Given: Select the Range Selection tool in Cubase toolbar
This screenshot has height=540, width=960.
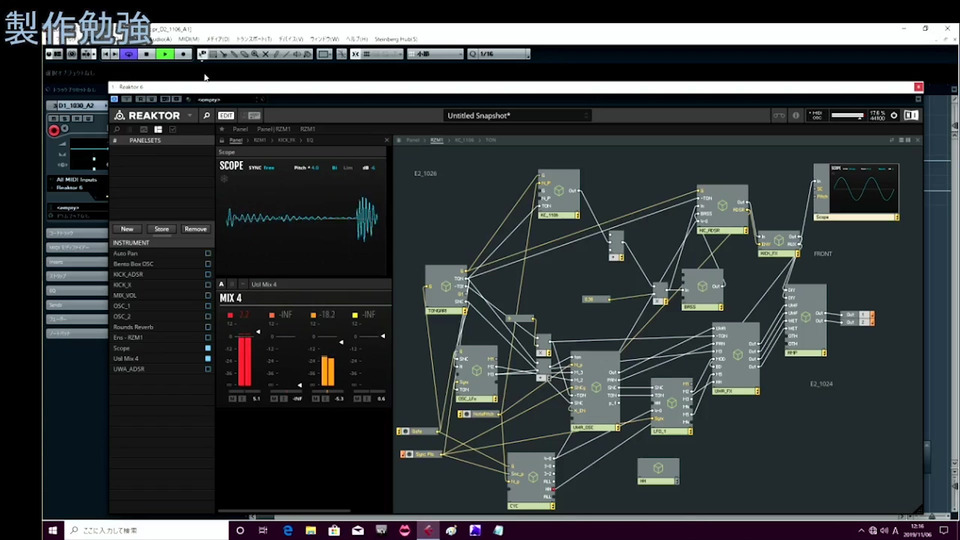Looking at the screenshot, I should pyautogui.click(x=213, y=54).
